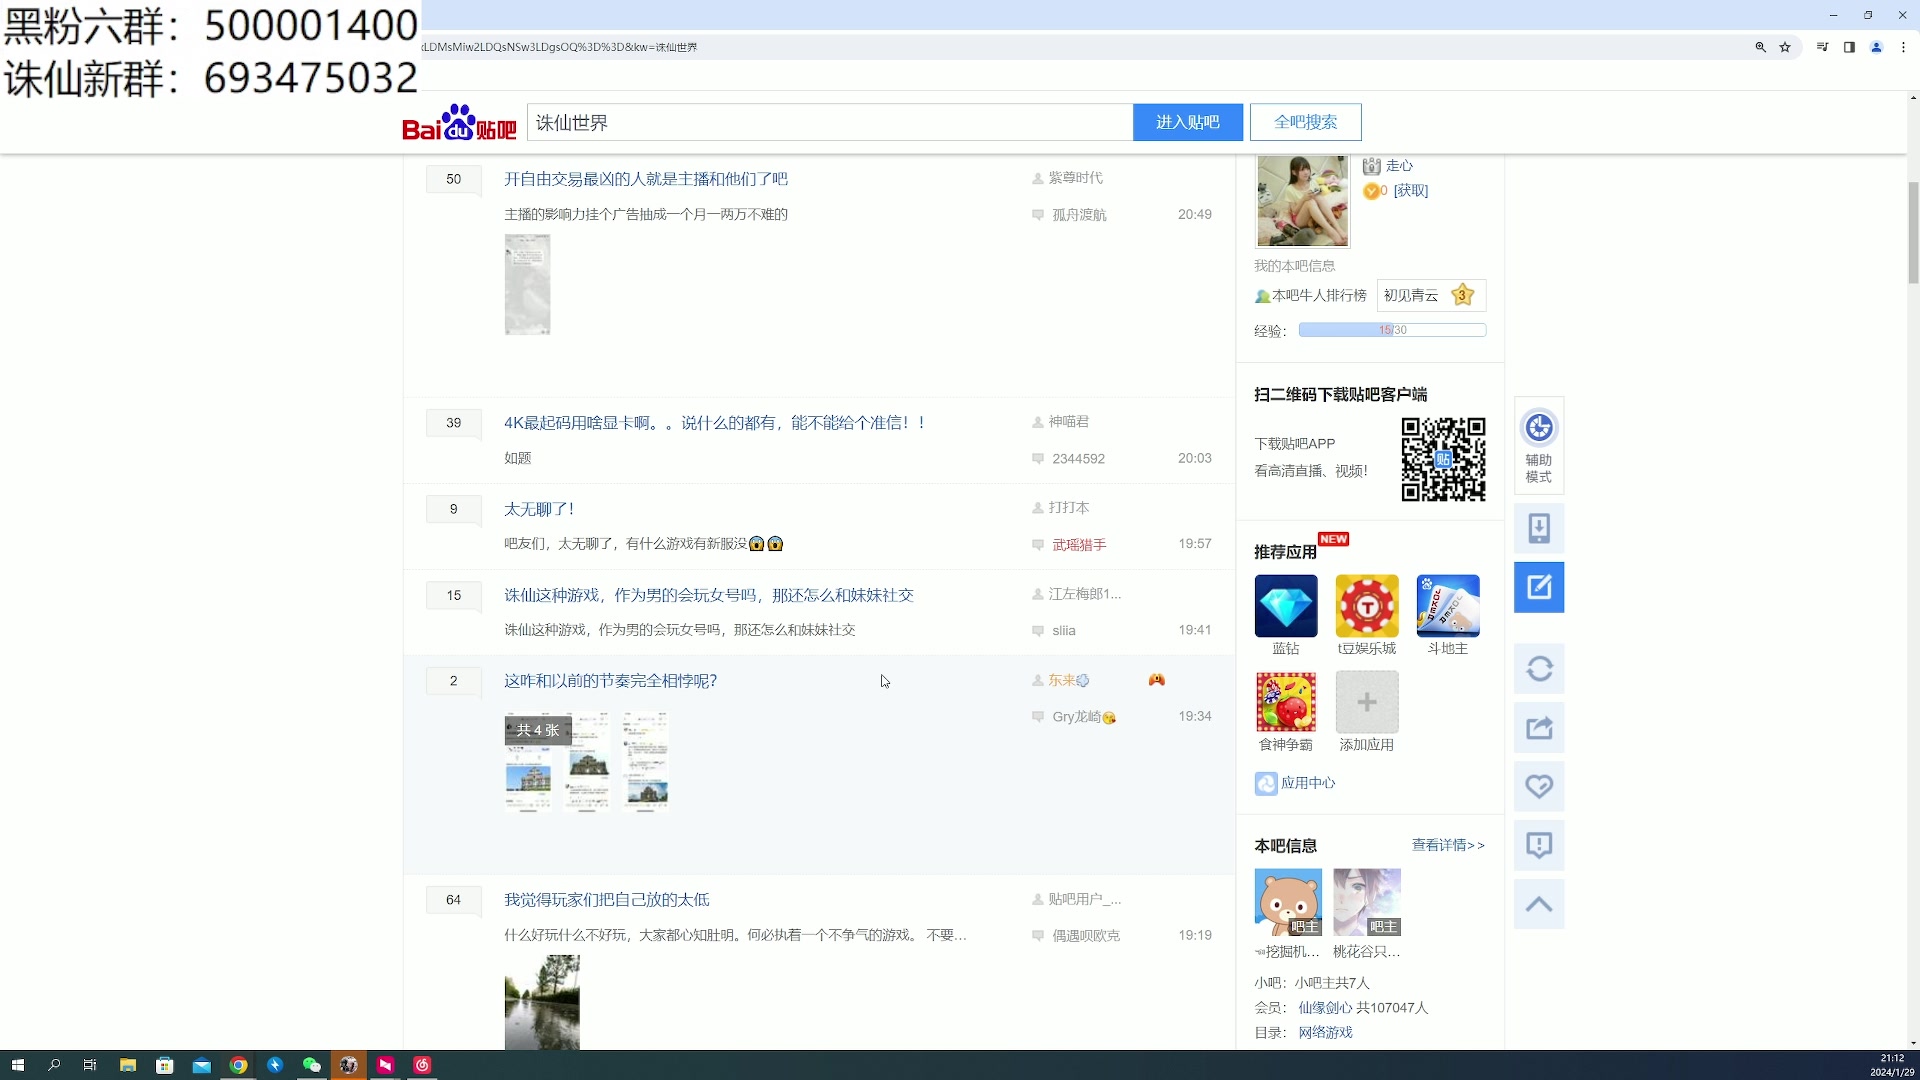The image size is (1920, 1080).
Task: Open the 查看详情 link in 本吧信息
Action: 1448,845
